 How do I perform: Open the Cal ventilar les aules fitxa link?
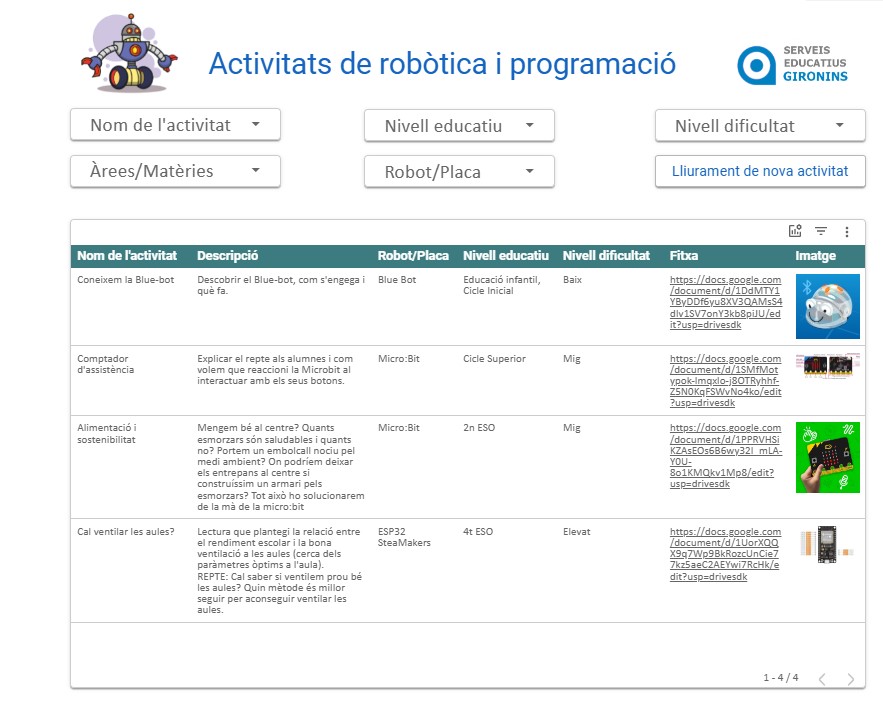[x=725, y=552]
